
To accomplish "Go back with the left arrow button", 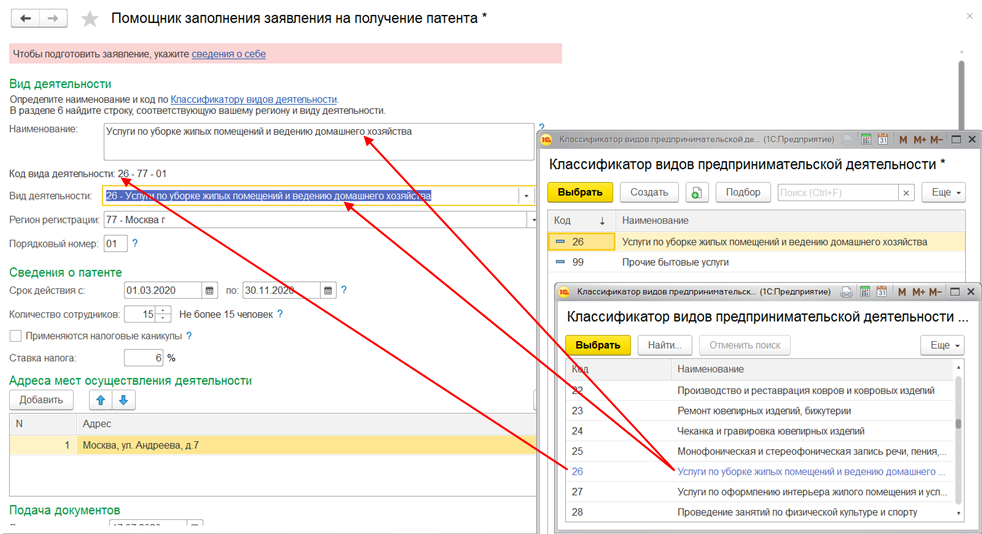I will [x=26, y=18].
